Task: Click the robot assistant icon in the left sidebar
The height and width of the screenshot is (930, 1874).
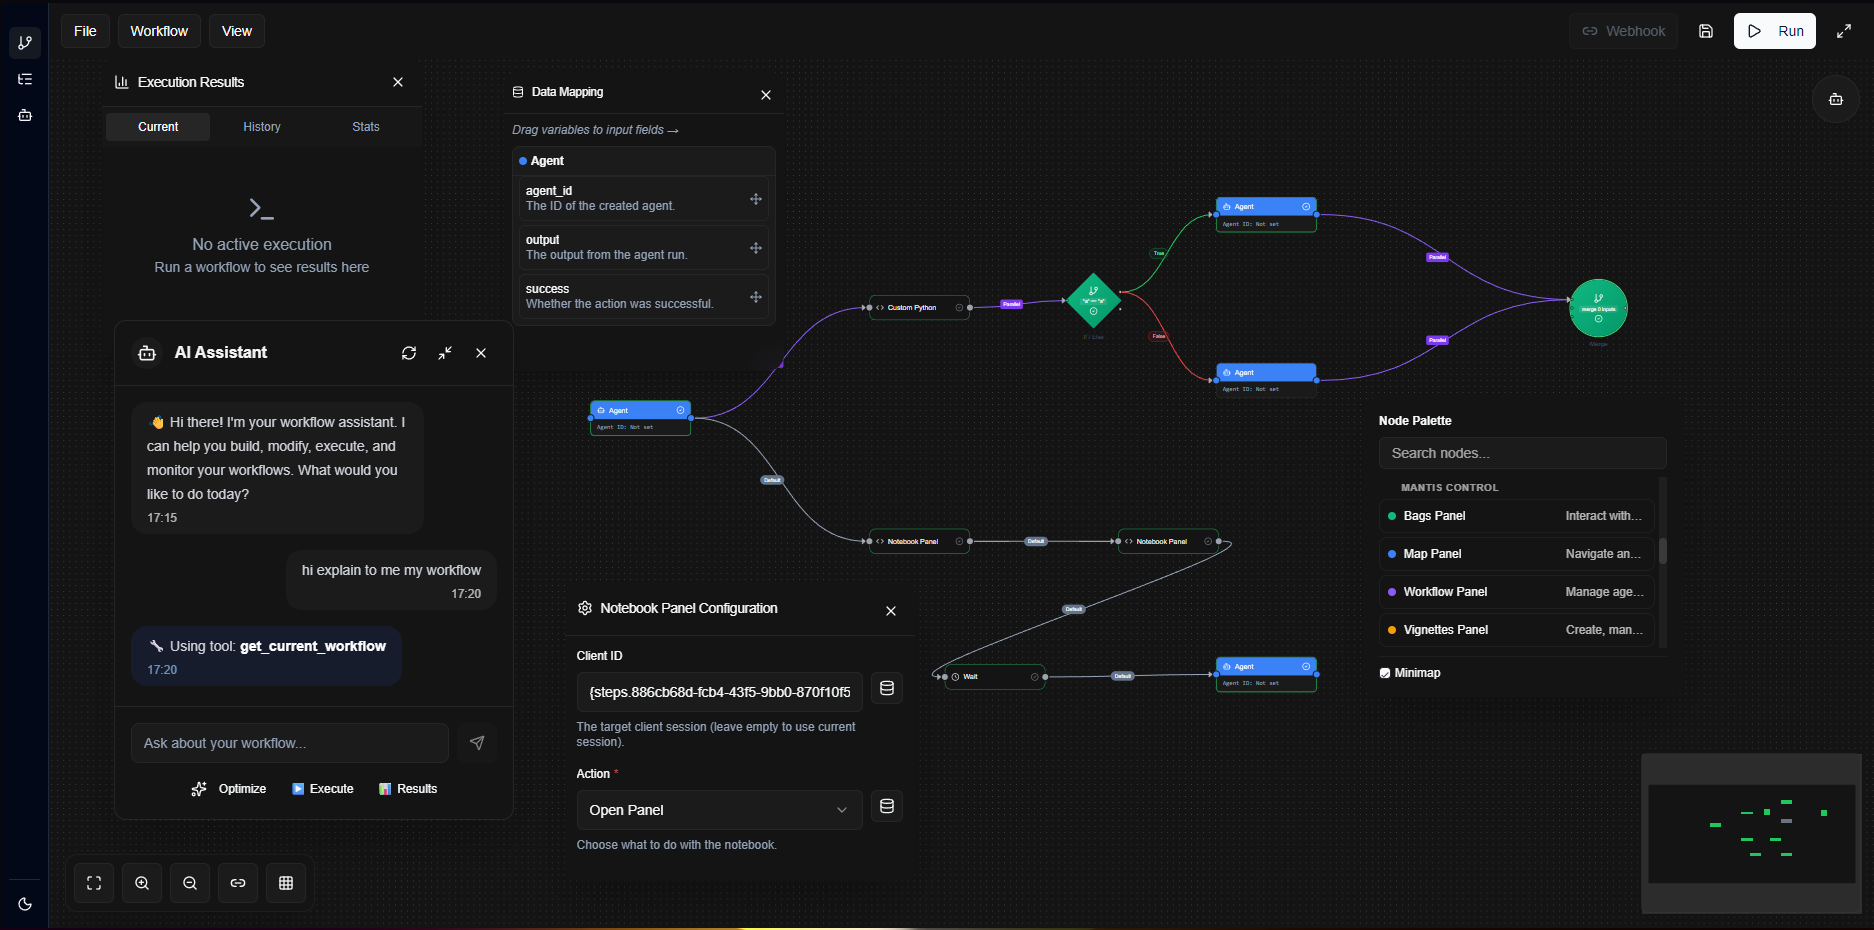Action: [24, 115]
